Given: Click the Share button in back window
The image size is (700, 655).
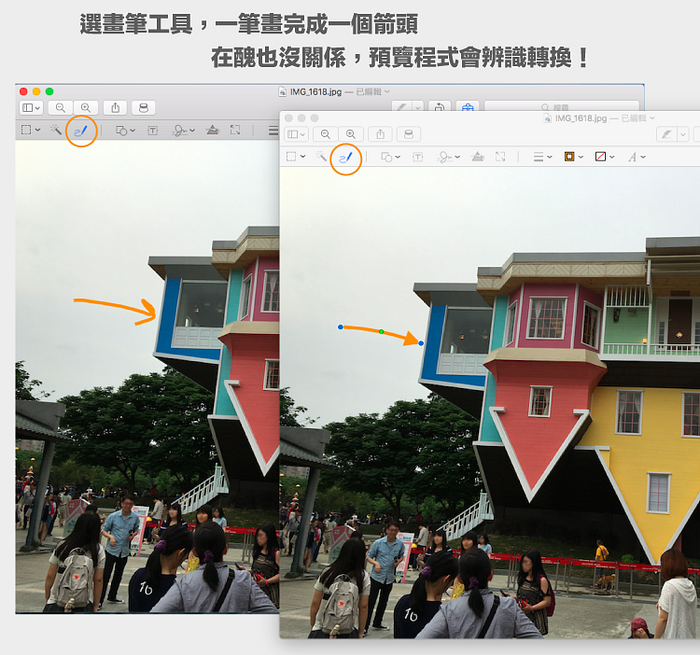Looking at the screenshot, I should point(115,108).
